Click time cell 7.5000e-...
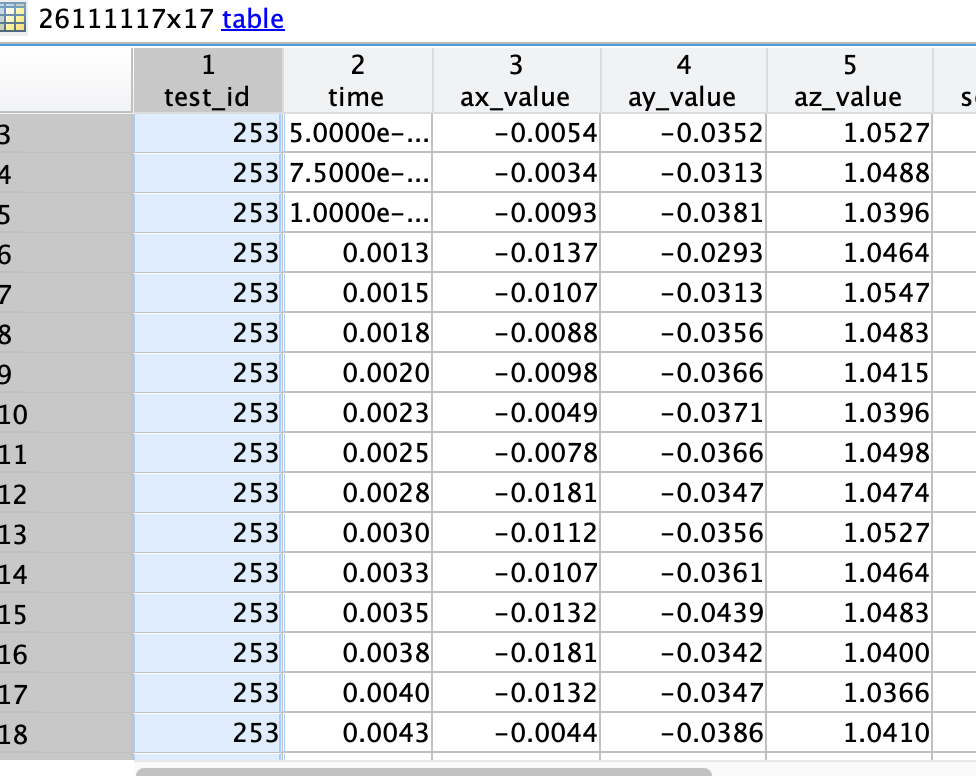The image size is (976, 776). click(358, 173)
